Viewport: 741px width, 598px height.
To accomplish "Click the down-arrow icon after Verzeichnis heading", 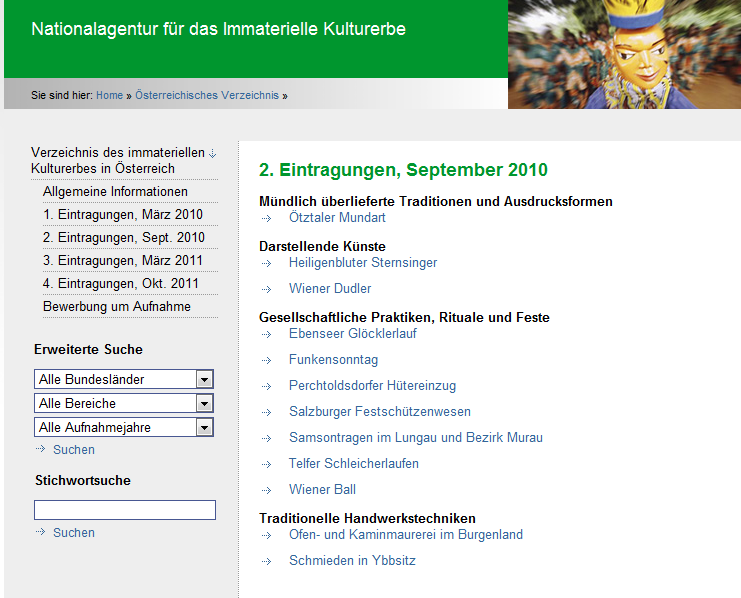I will (x=212, y=153).
